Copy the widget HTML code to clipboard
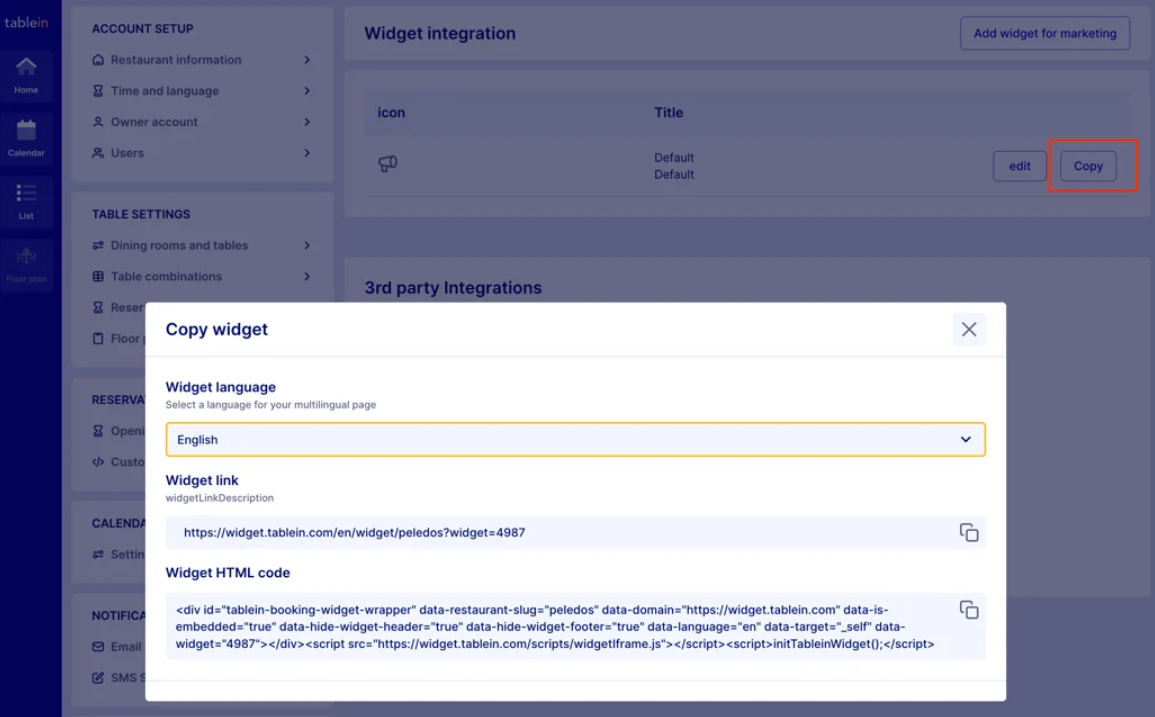 tap(969, 609)
